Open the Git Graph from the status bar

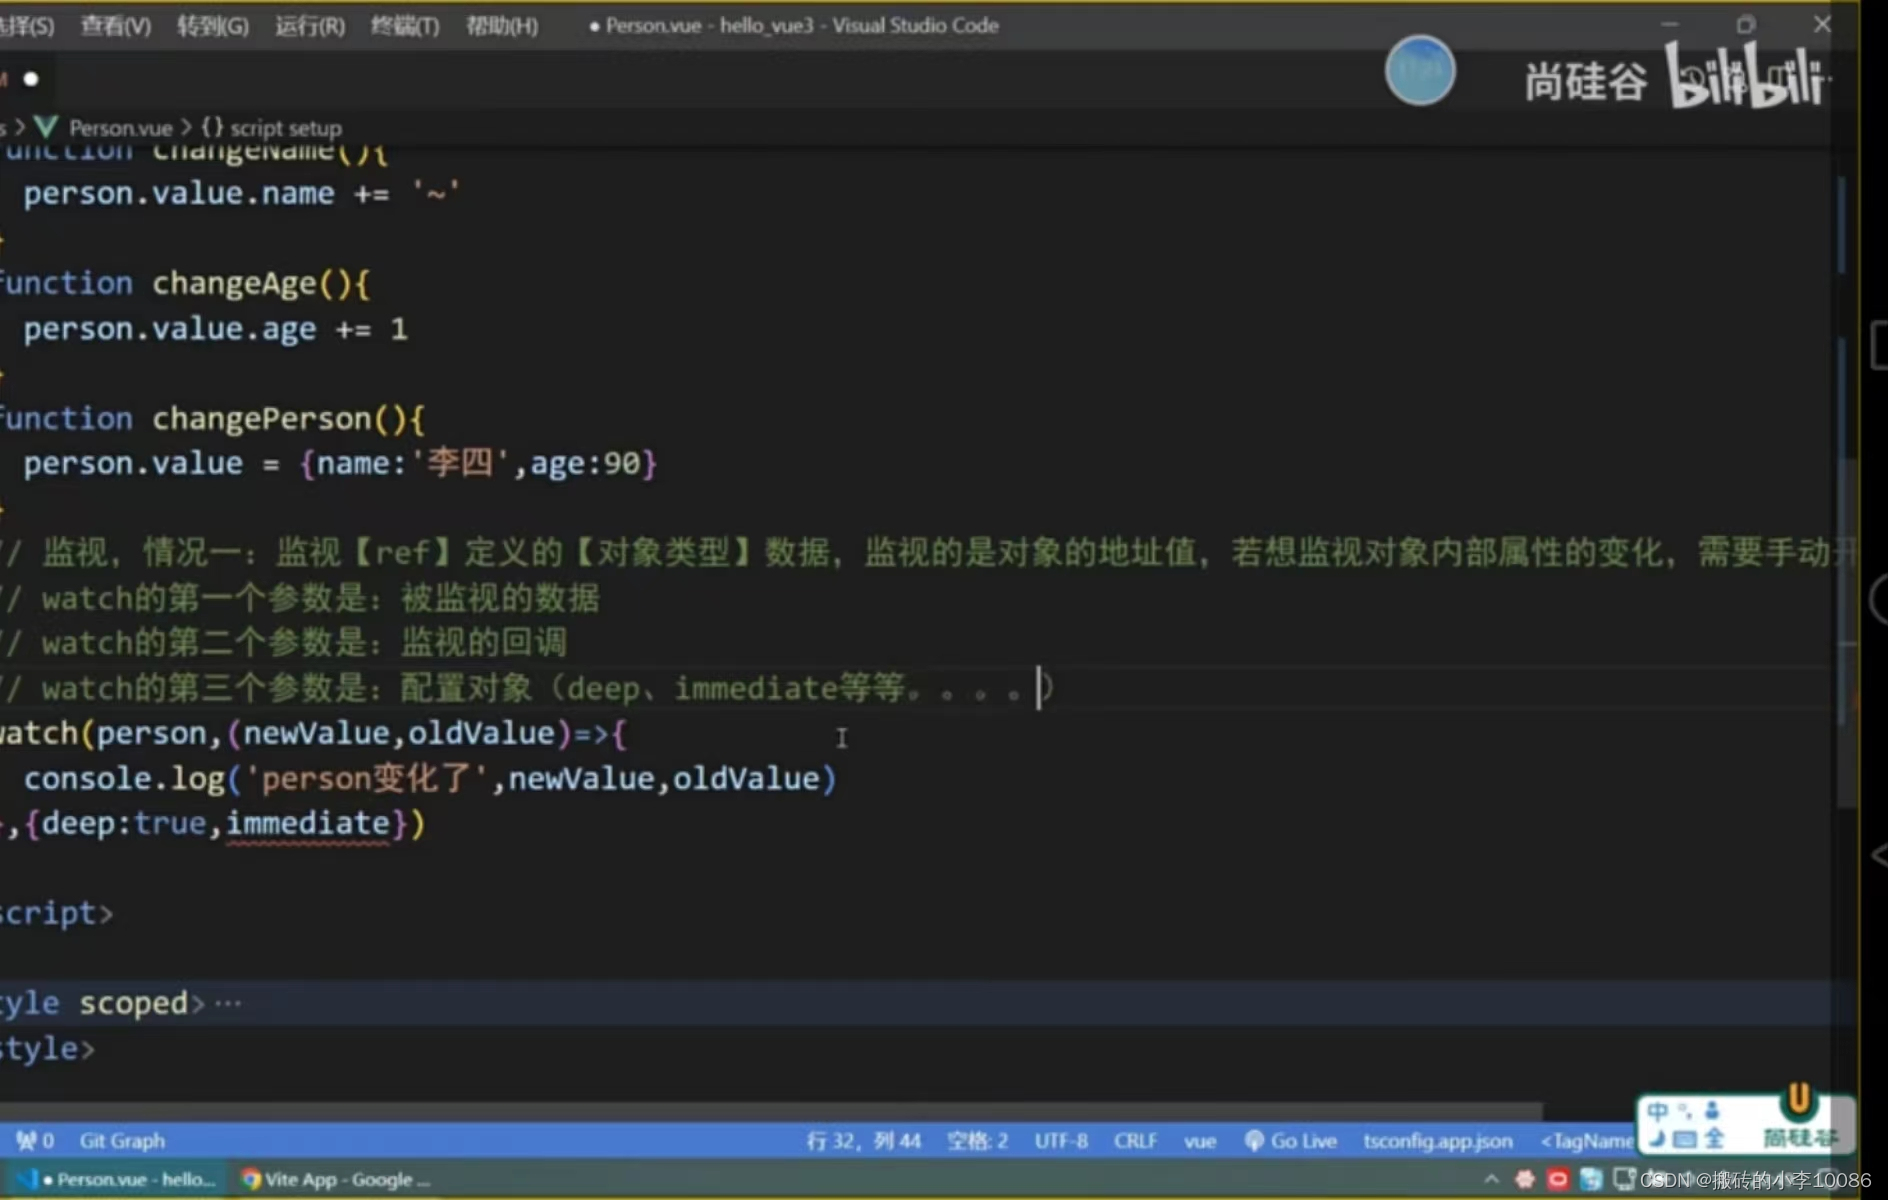[x=121, y=1140]
